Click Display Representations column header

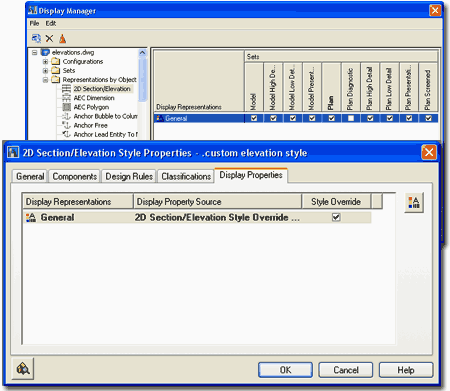(x=77, y=202)
